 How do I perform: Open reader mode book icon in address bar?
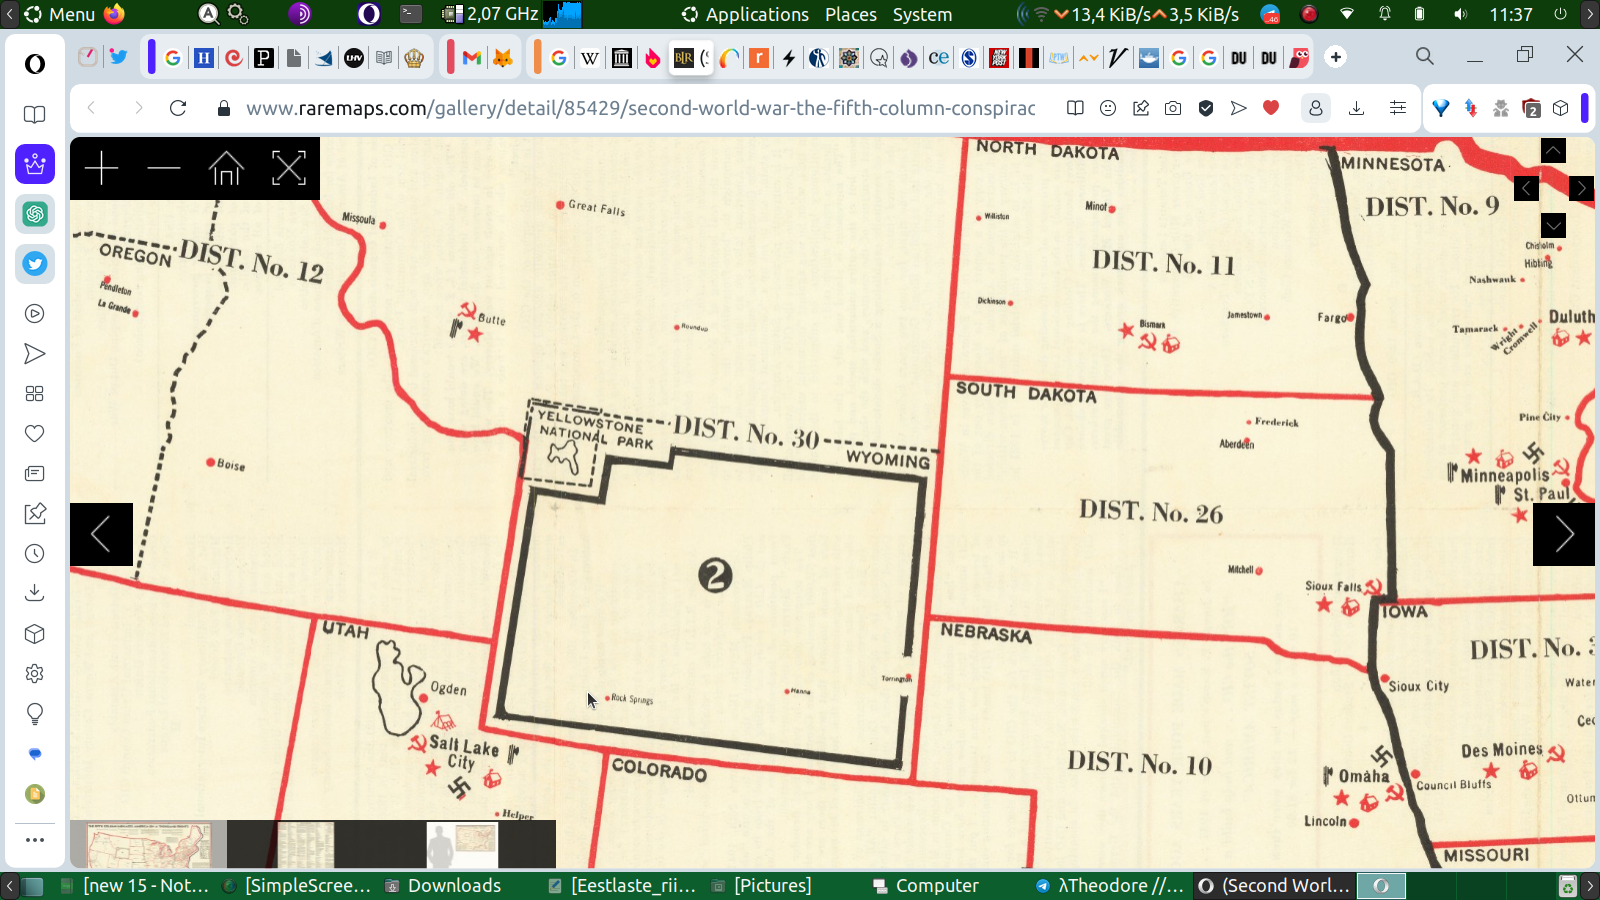[x=1075, y=108]
